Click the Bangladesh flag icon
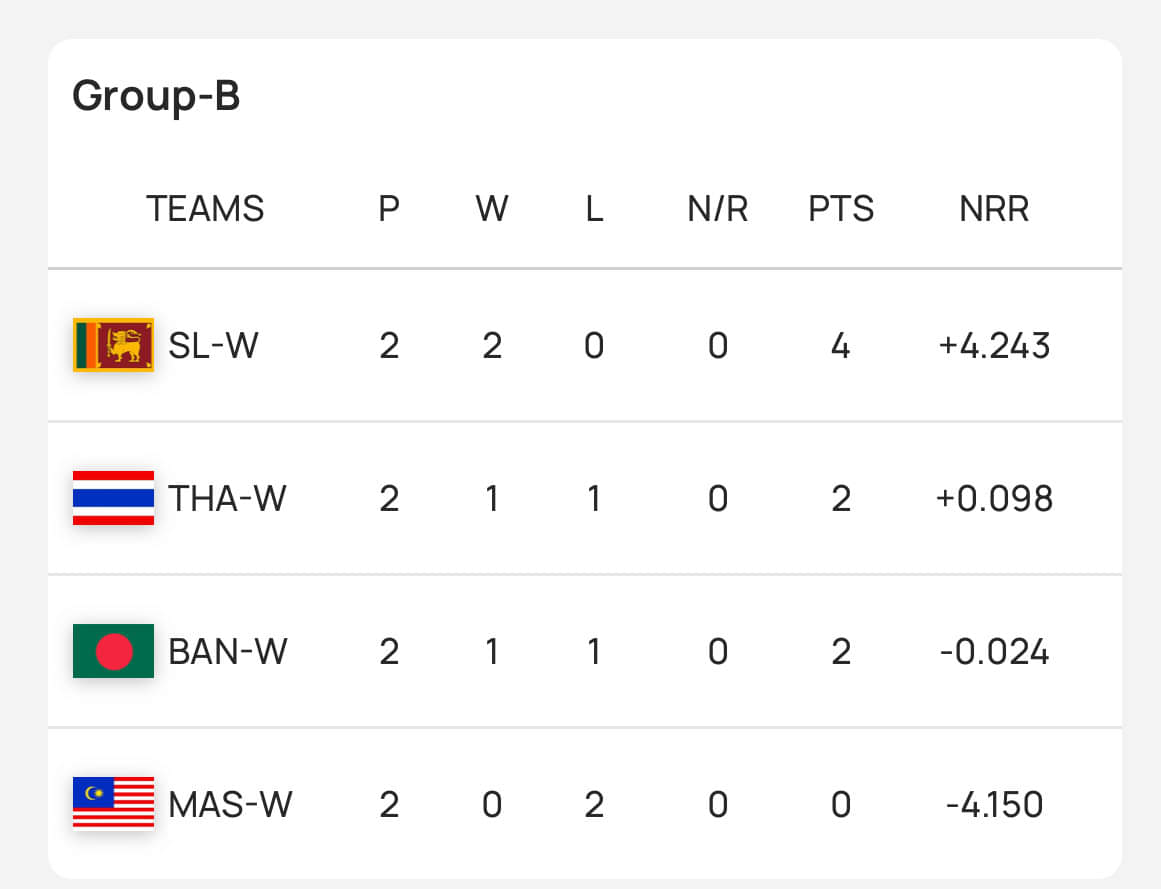The image size is (1161, 889). pos(113,651)
